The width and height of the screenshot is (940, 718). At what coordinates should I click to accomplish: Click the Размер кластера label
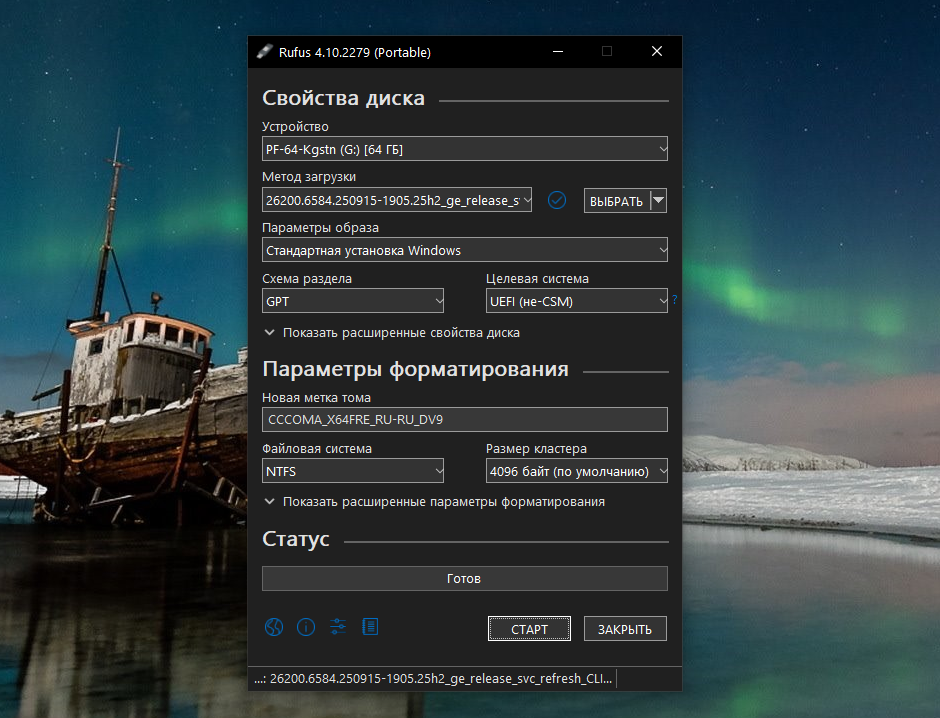click(x=537, y=448)
